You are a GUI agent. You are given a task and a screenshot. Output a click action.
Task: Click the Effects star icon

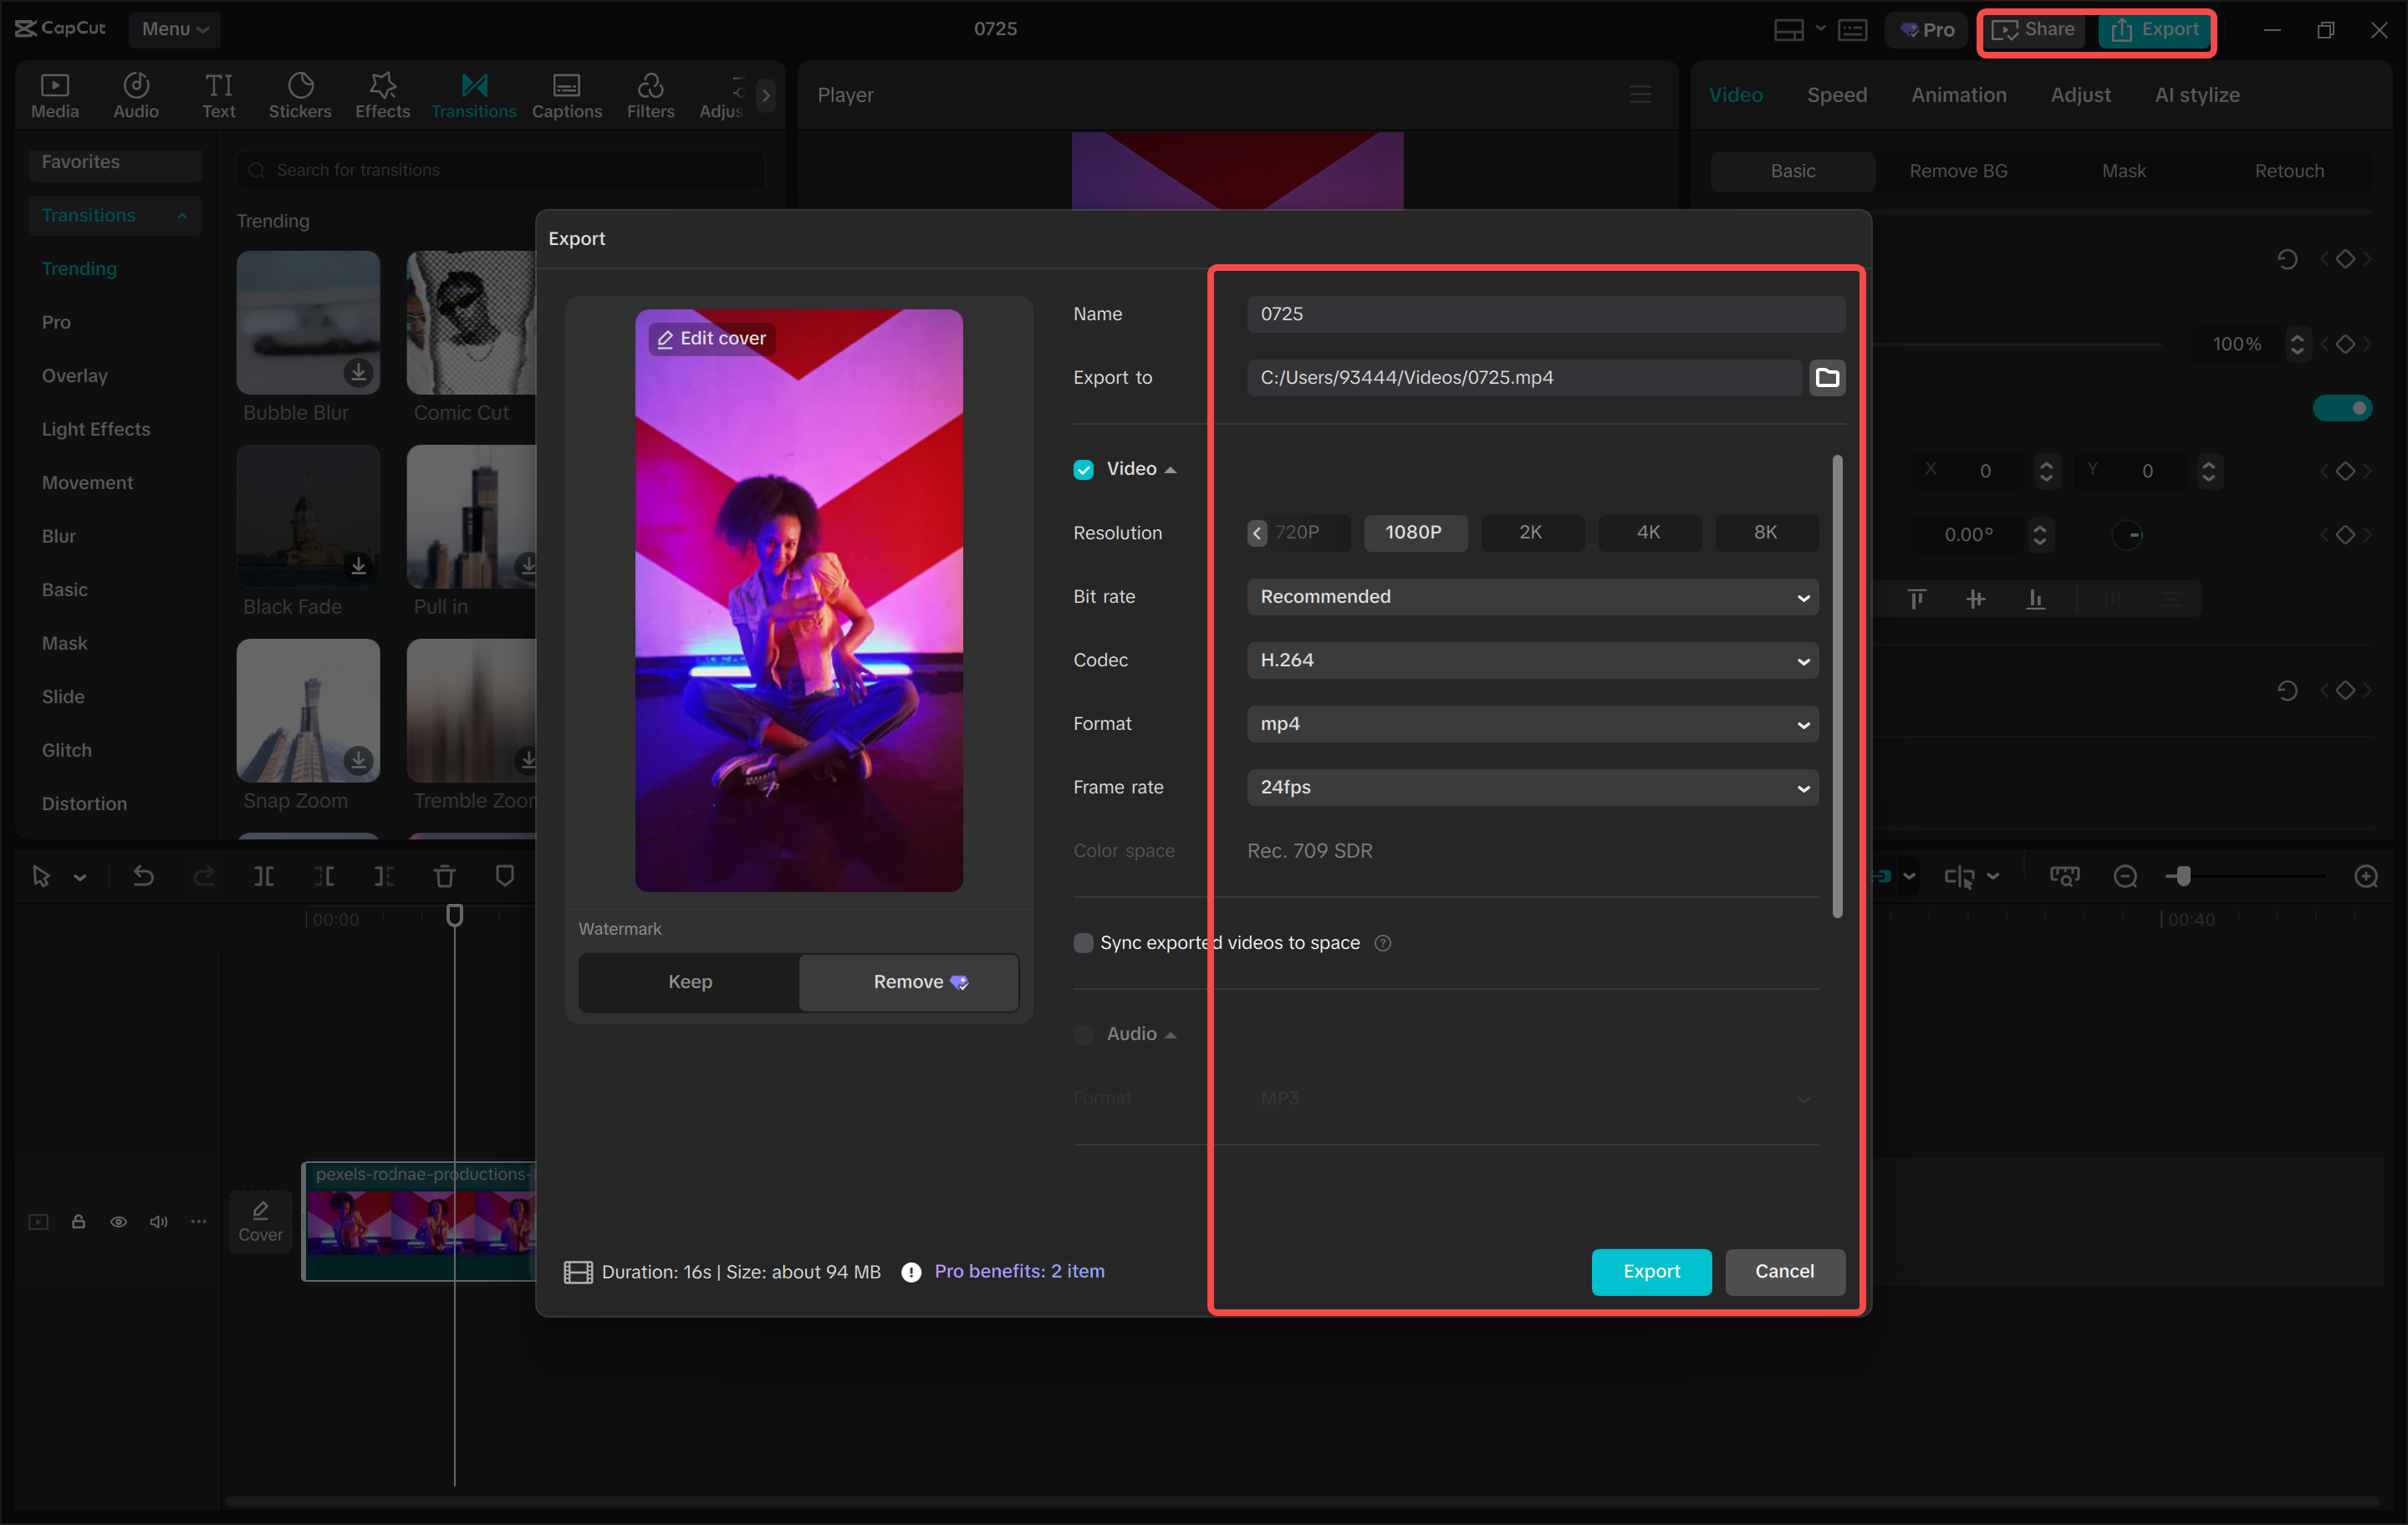tap(382, 86)
